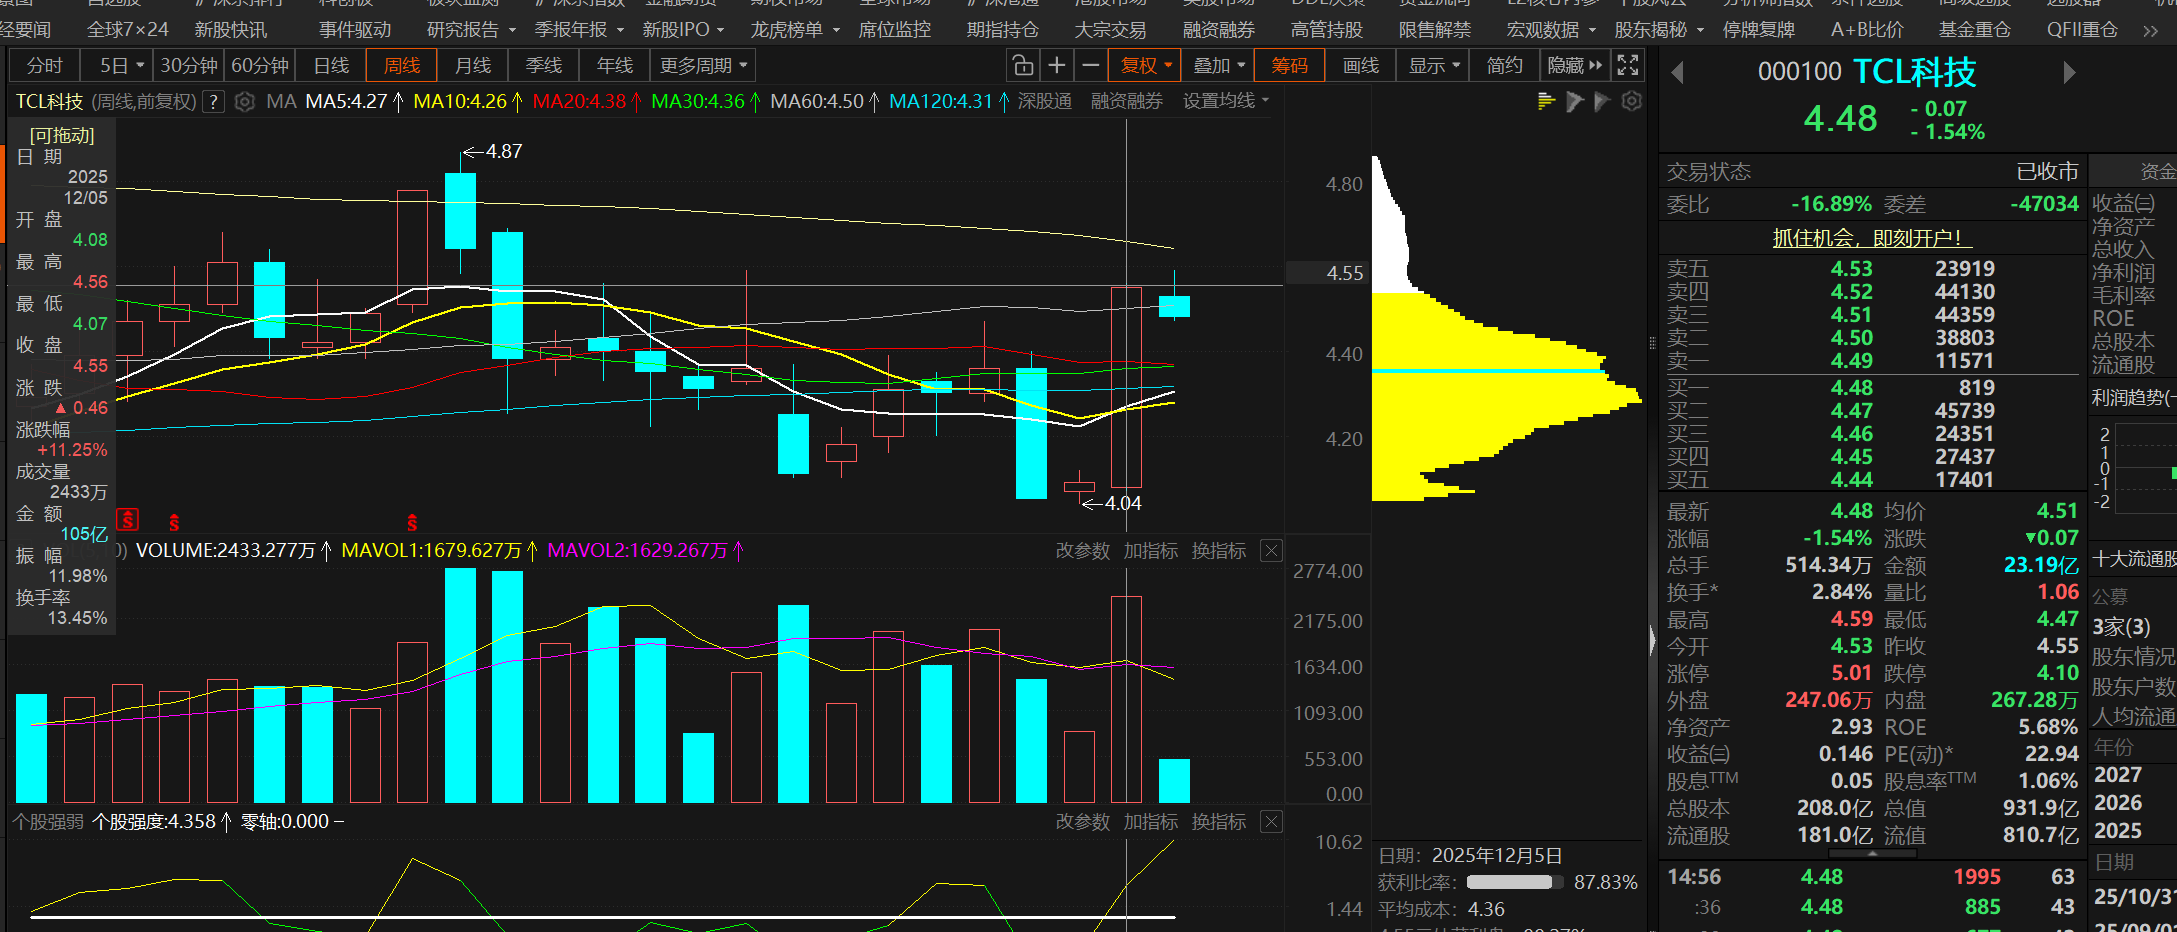Click the 获利比率 progress bar

(1514, 882)
